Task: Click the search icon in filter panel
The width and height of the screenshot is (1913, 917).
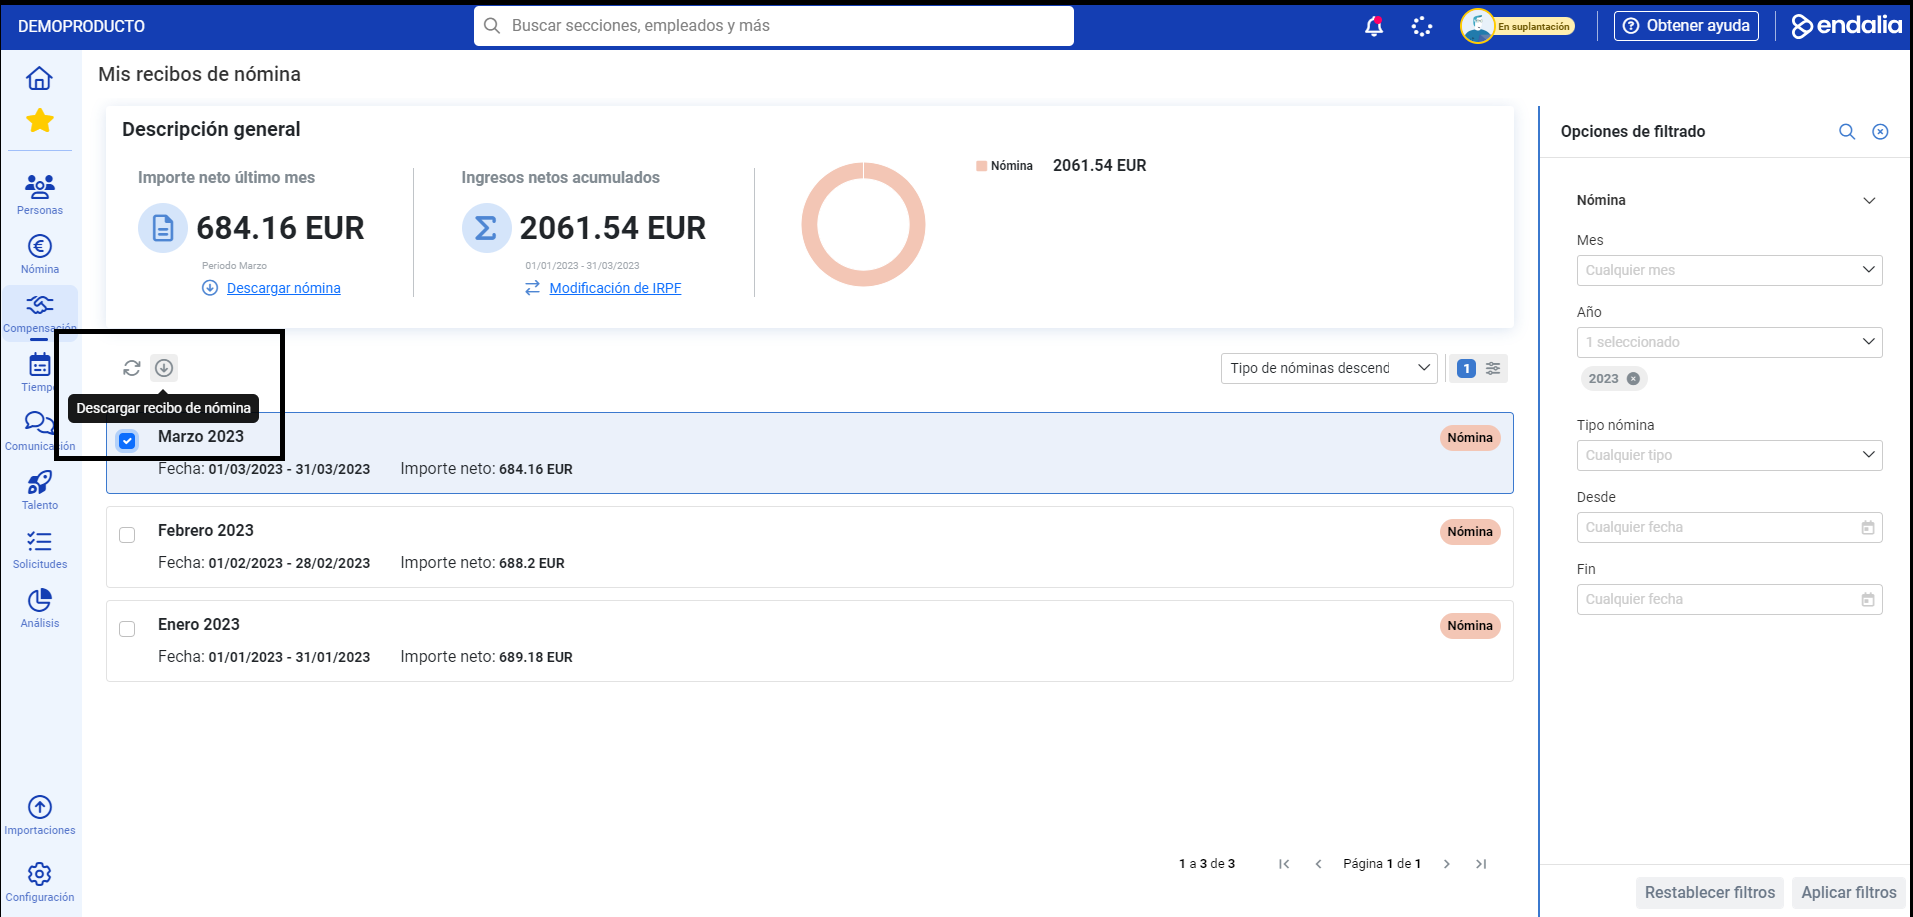Action: (1847, 132)
